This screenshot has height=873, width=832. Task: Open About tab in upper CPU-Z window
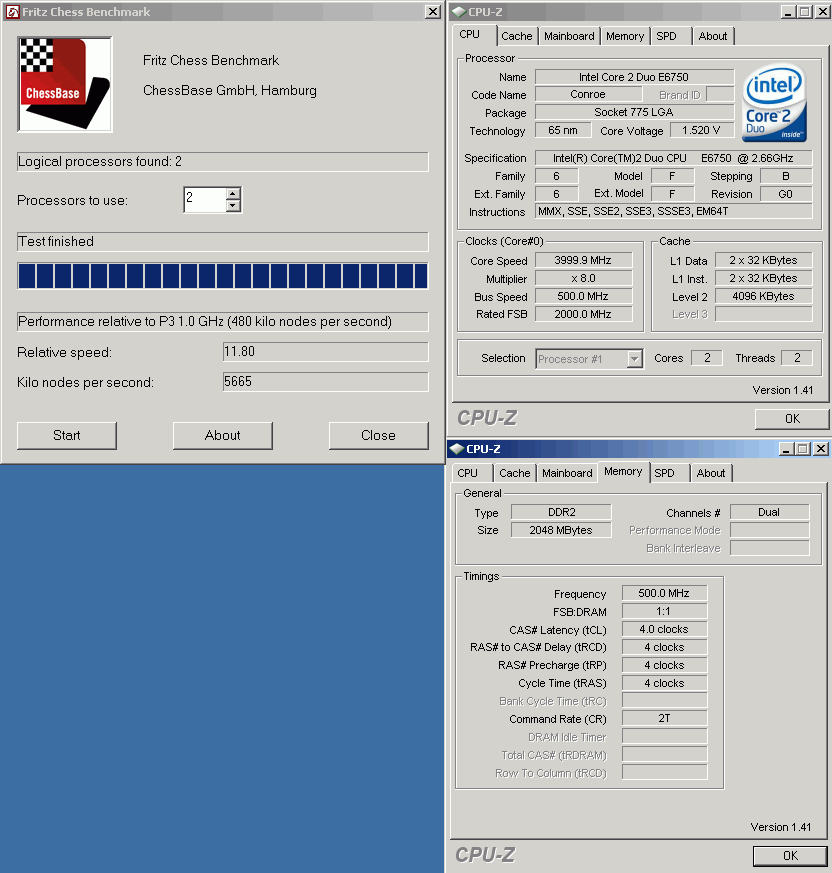click(713, 36)
